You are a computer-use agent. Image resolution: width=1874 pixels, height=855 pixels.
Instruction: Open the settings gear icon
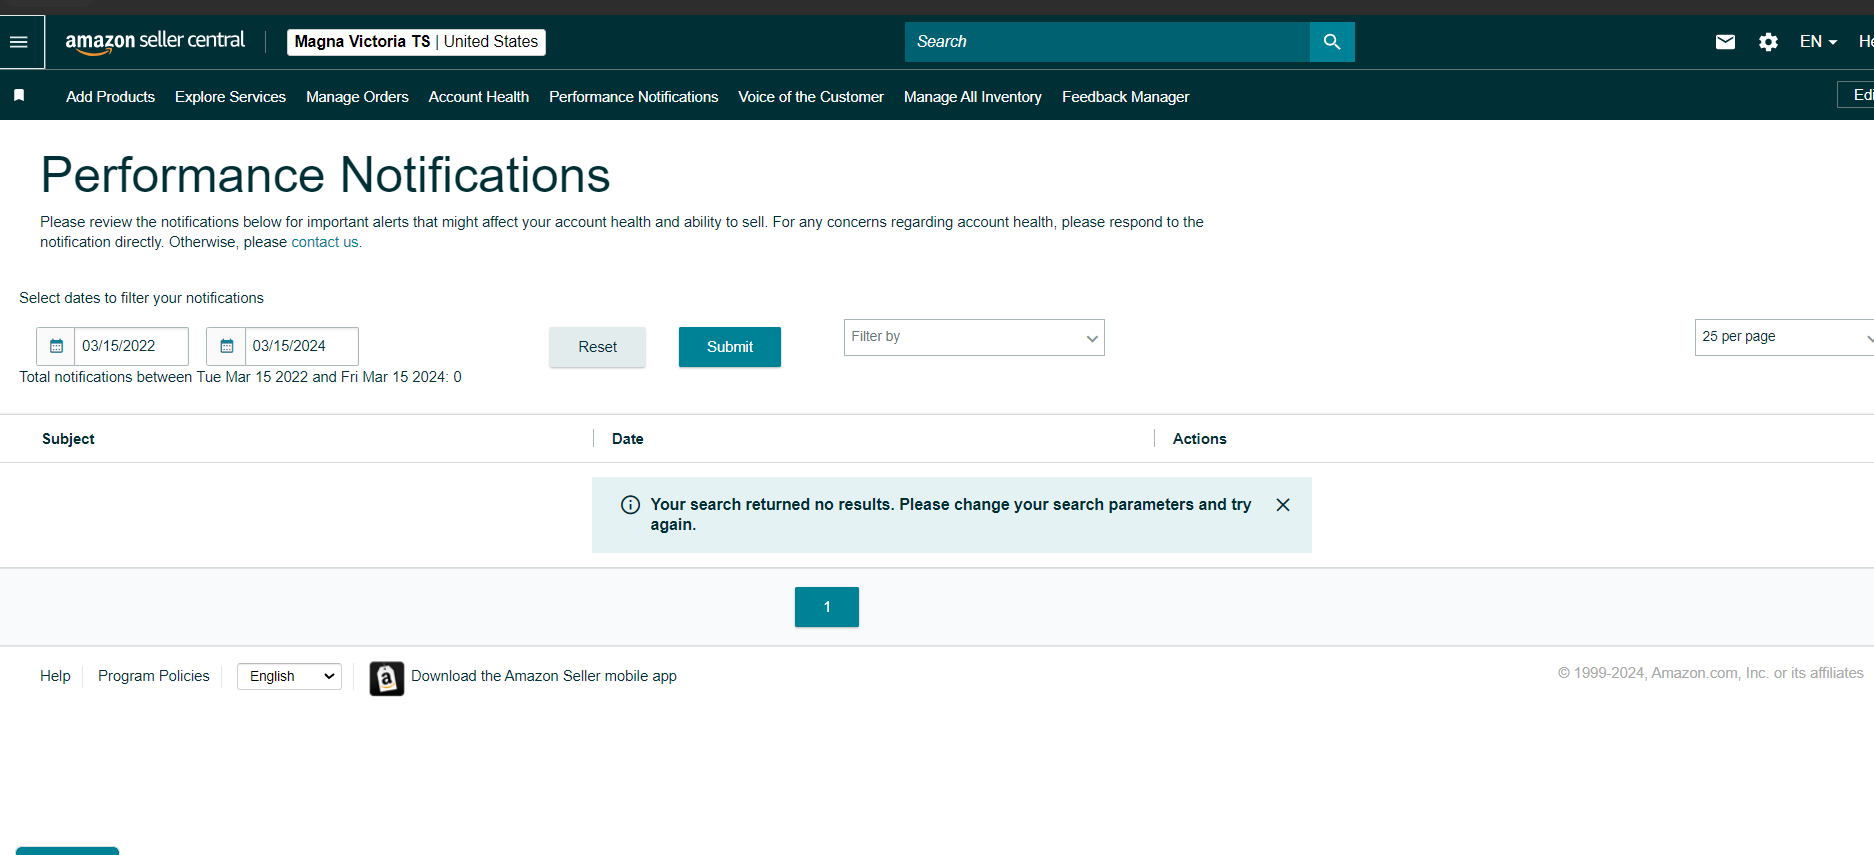[x=1768, y=42]
